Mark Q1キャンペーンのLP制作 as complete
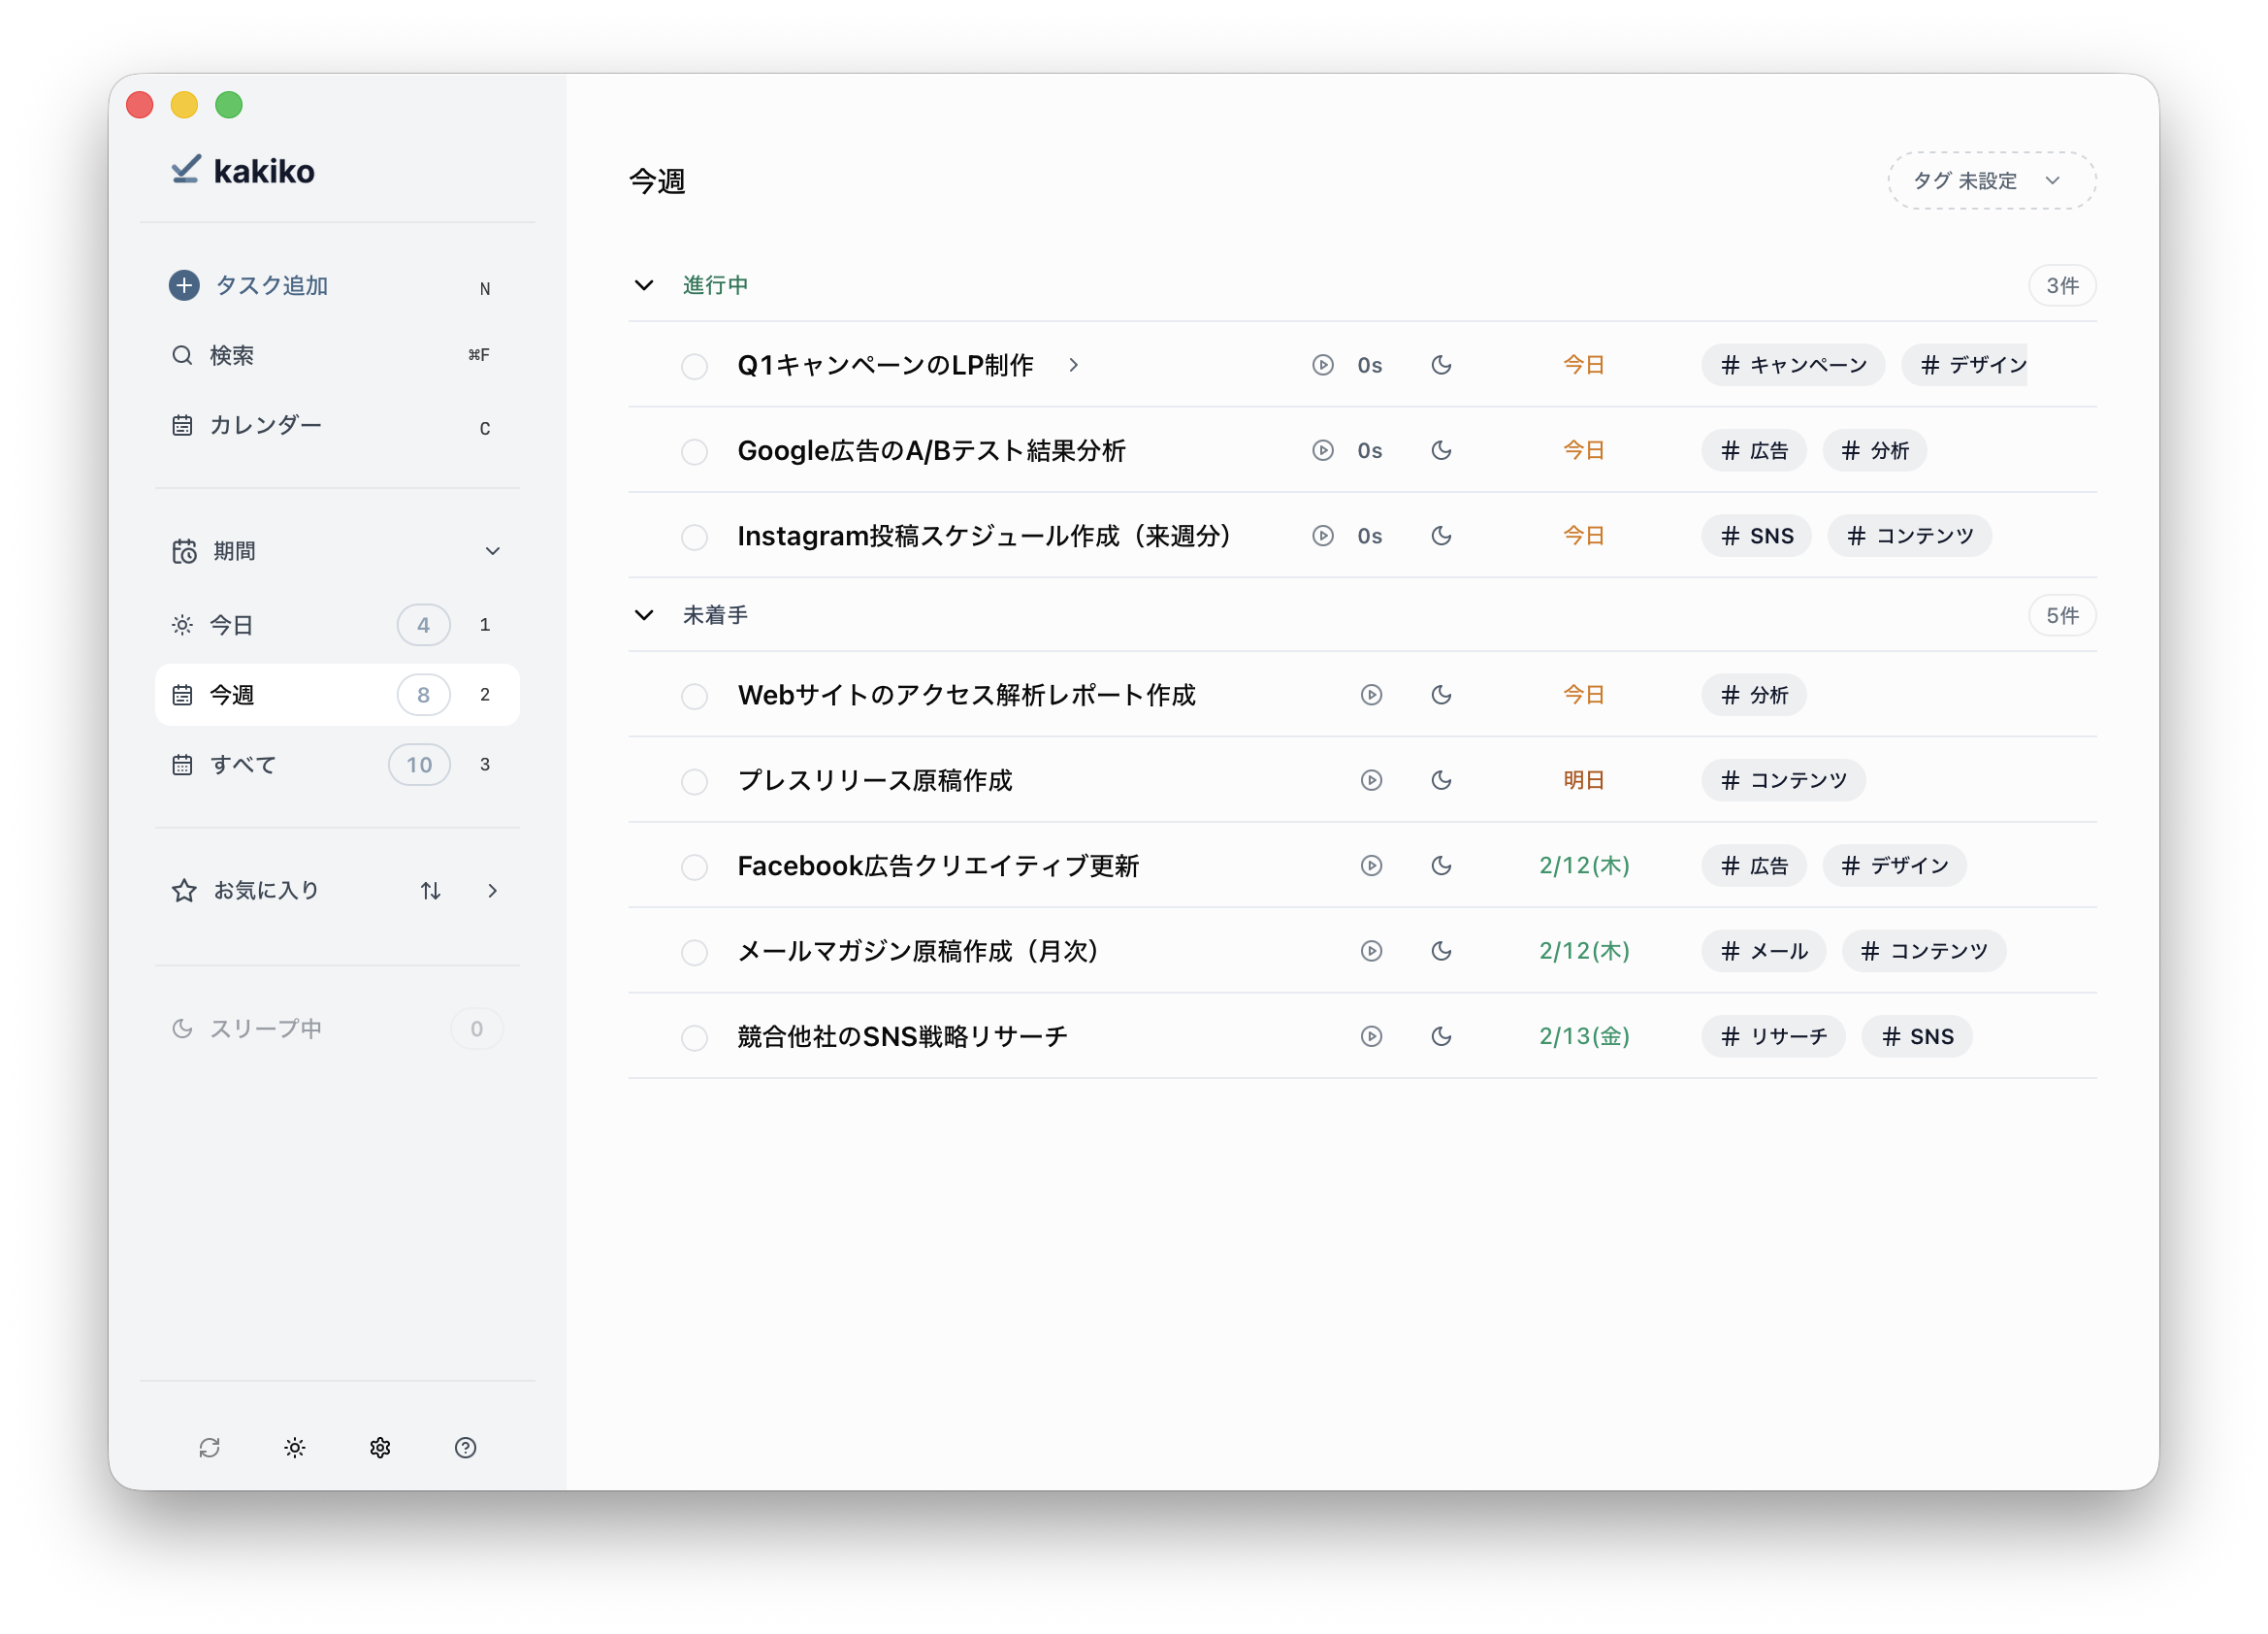Image resolution: width=2268 pixels, height=1634 pixels. click(x=694, y=366)
